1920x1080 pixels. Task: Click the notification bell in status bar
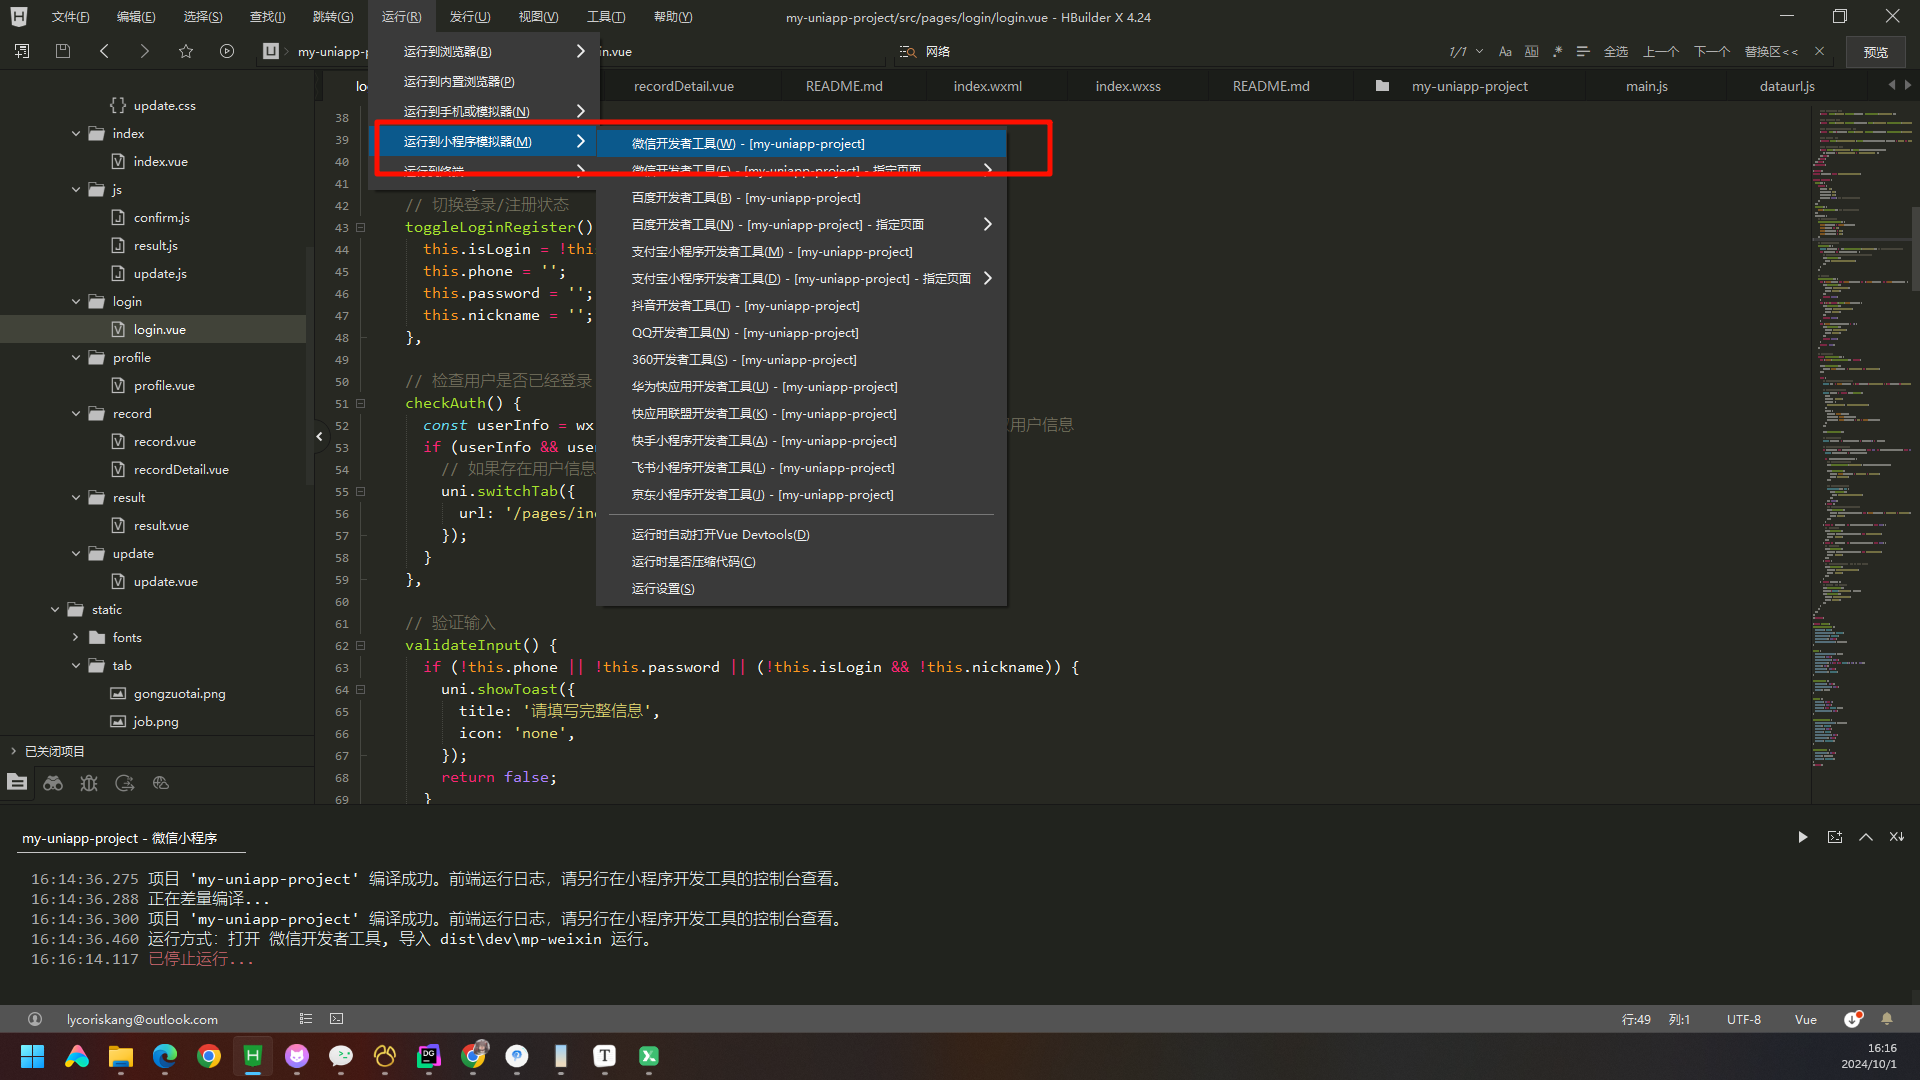point(1887,1019)
